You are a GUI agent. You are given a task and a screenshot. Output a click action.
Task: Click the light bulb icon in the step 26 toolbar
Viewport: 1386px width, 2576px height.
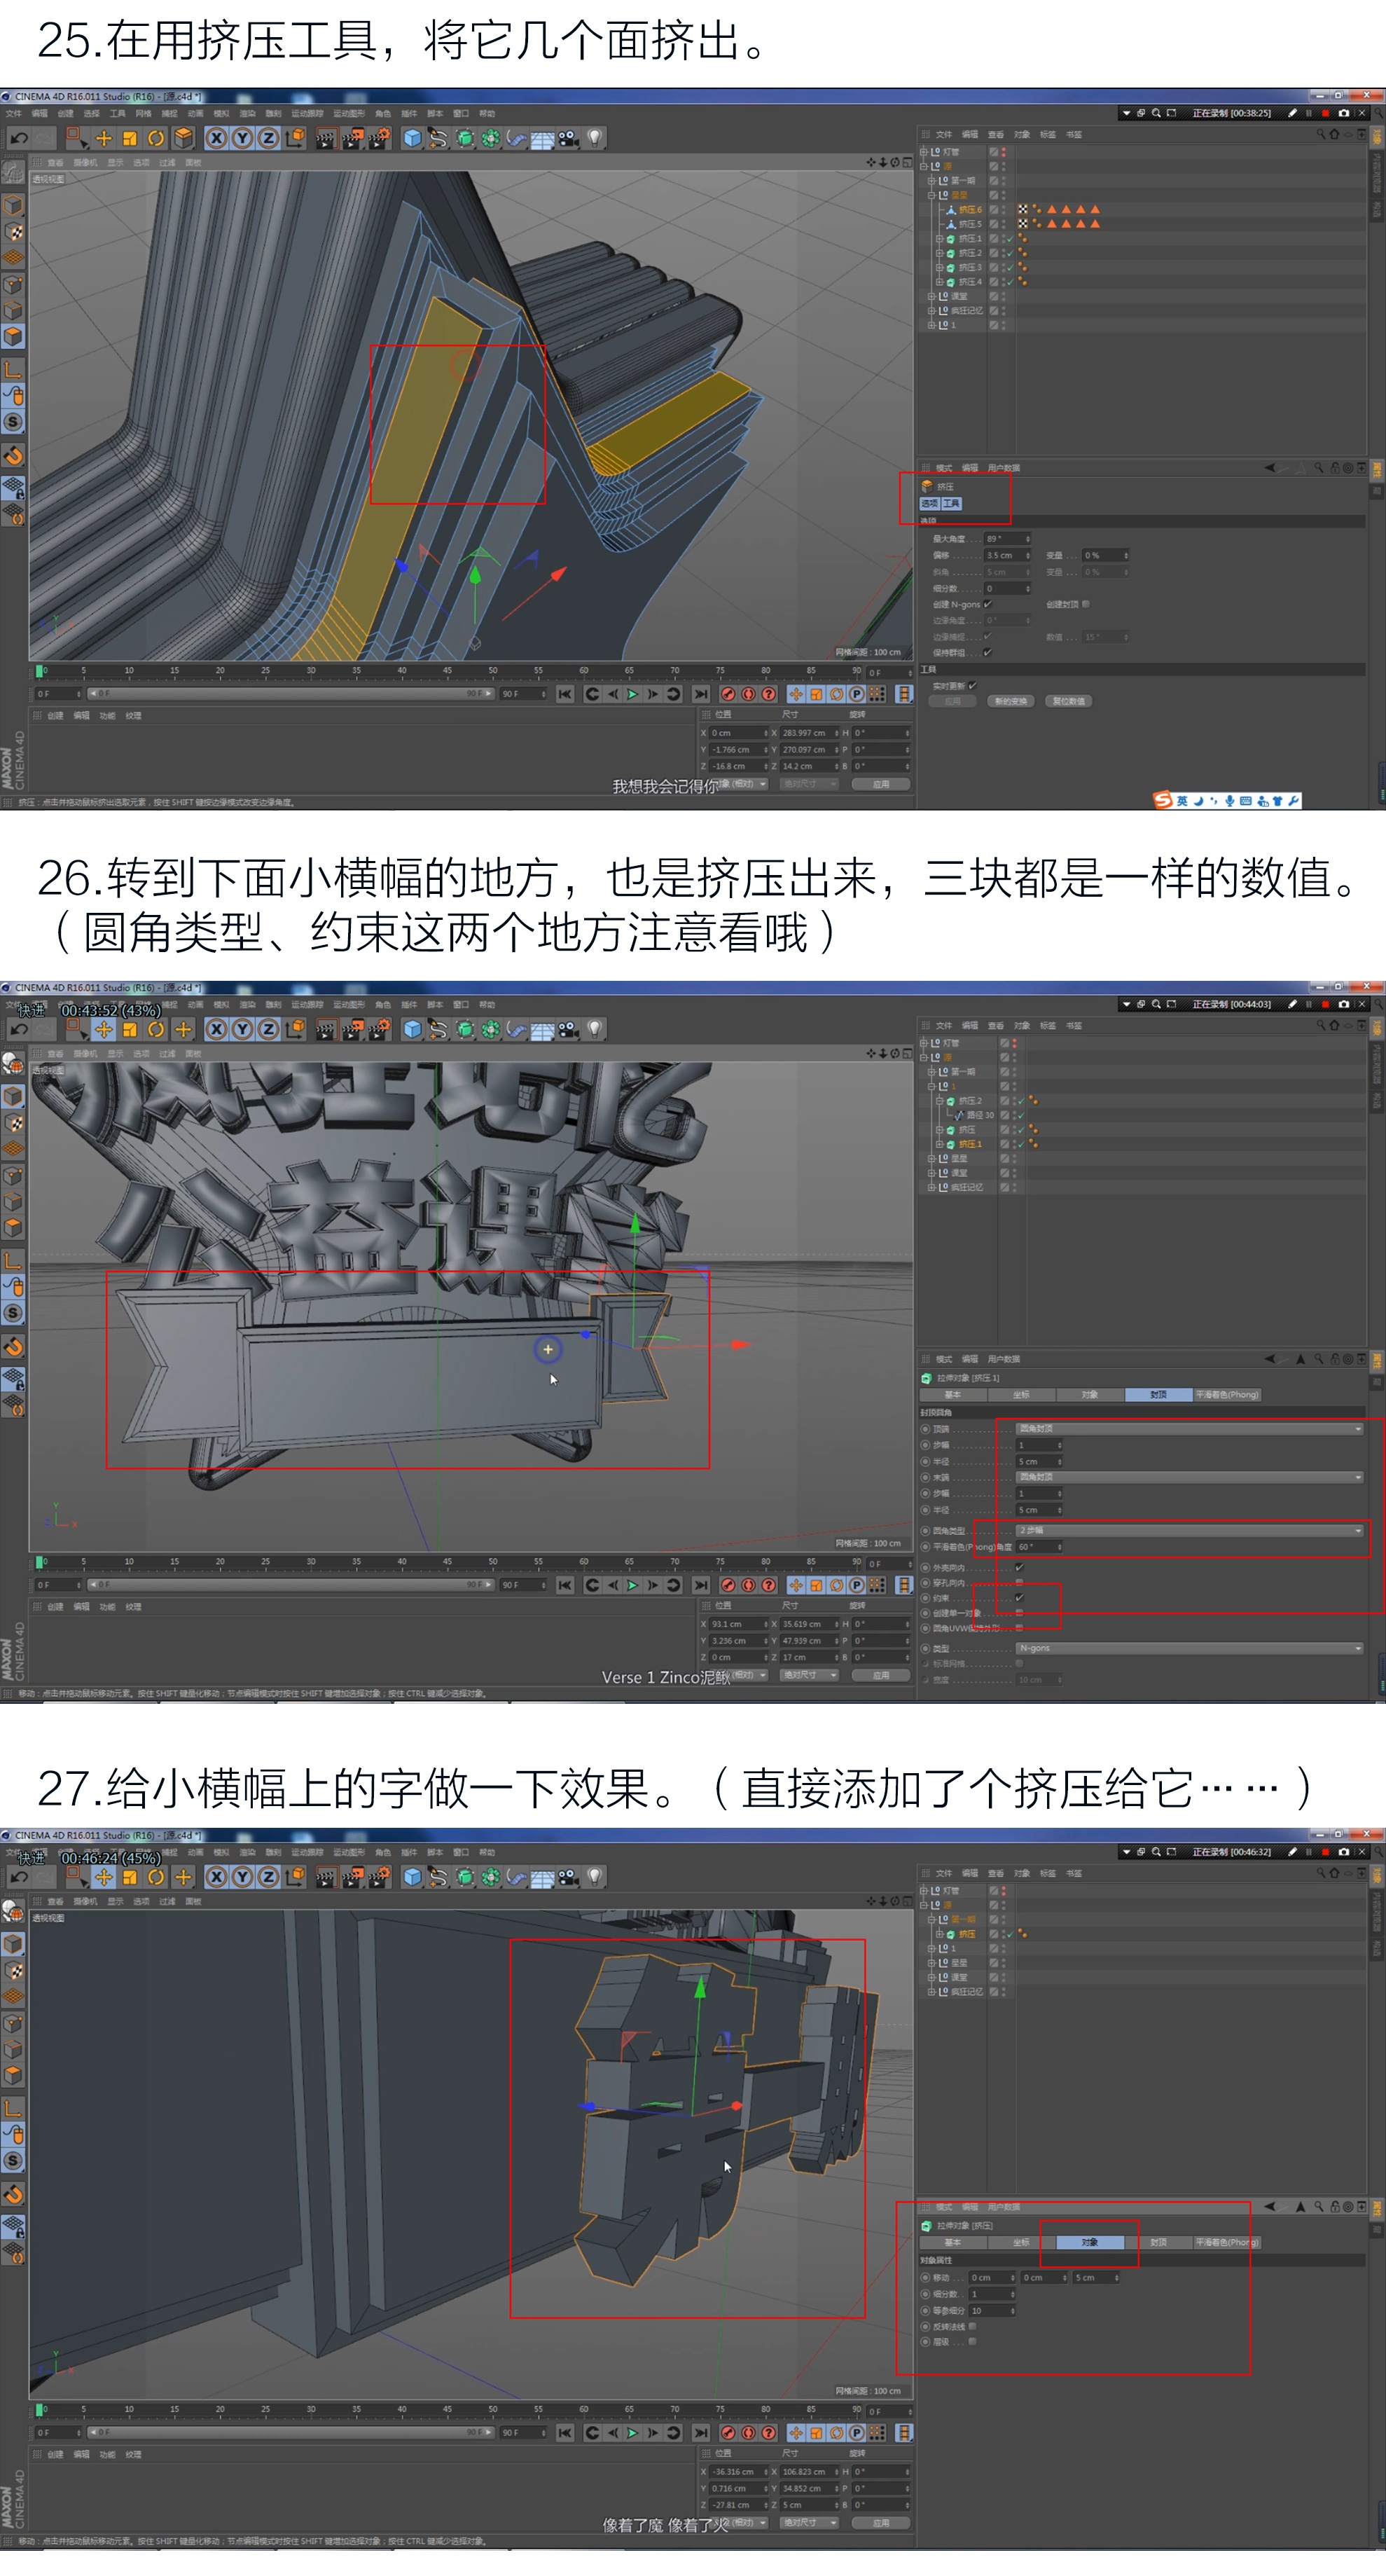click(595, 1029)
